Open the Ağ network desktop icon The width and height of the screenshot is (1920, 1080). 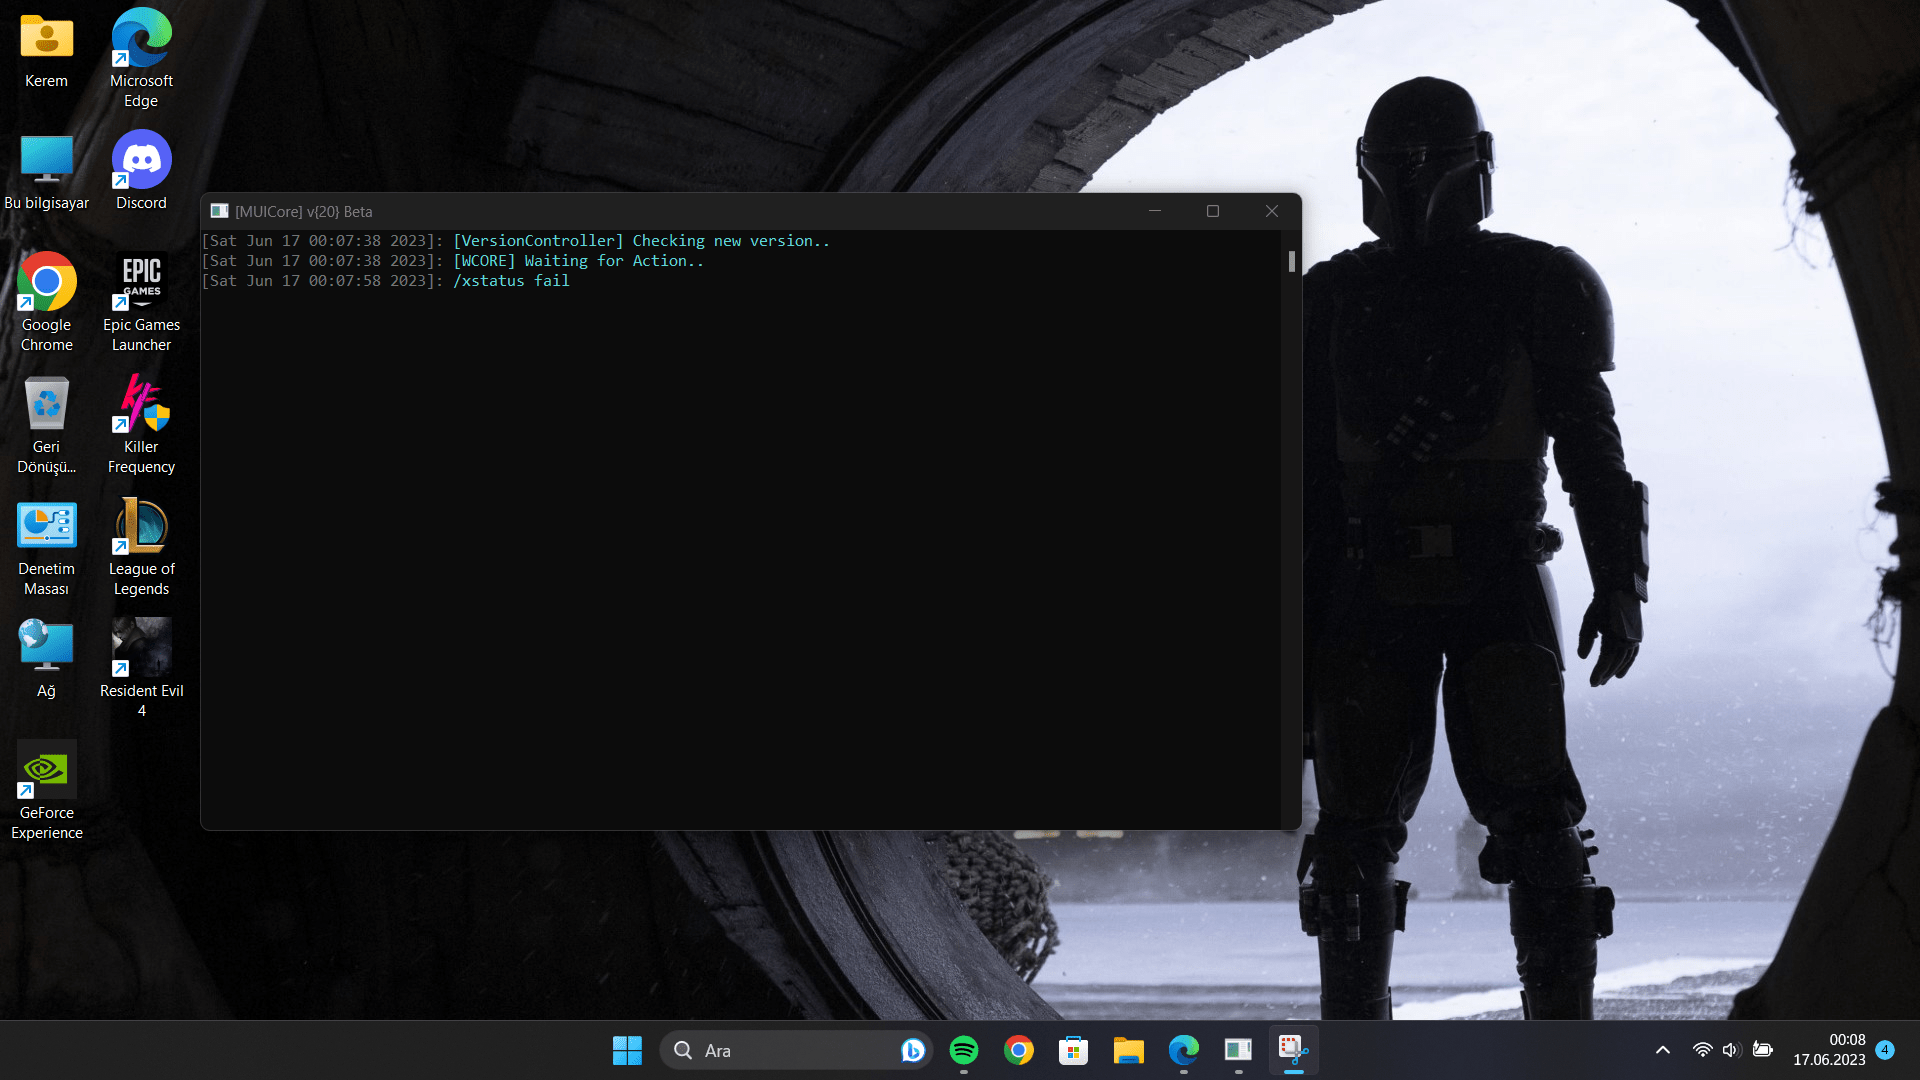(x=46, y=659)
